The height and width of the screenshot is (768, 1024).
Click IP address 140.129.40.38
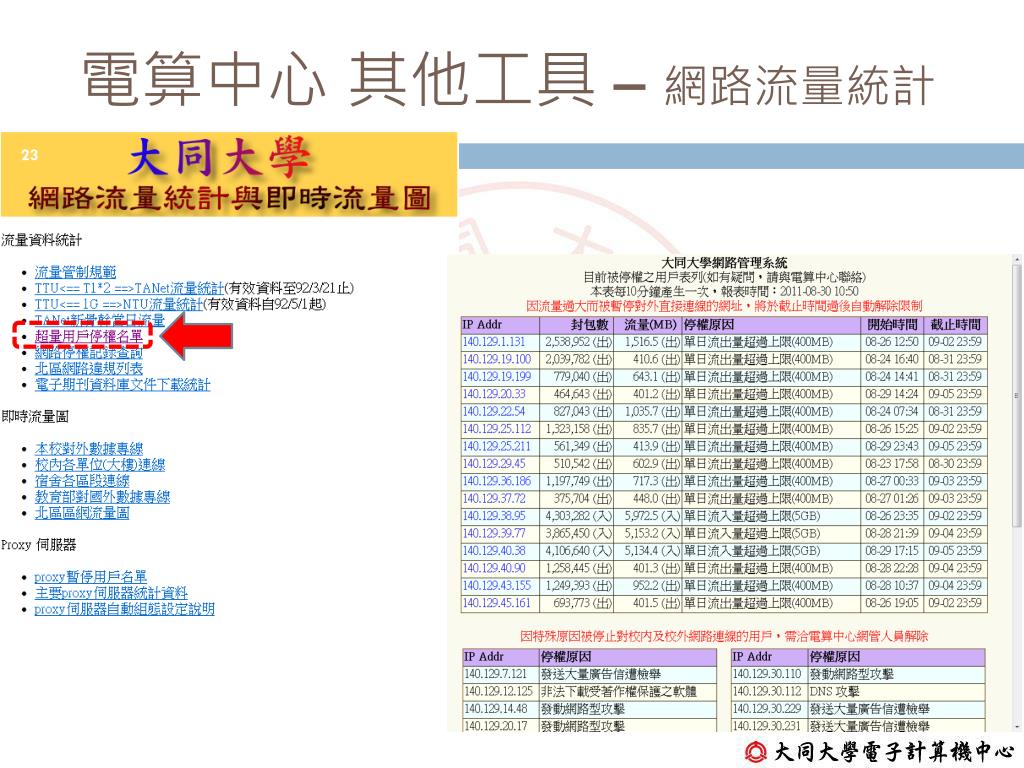click(493, 551)
